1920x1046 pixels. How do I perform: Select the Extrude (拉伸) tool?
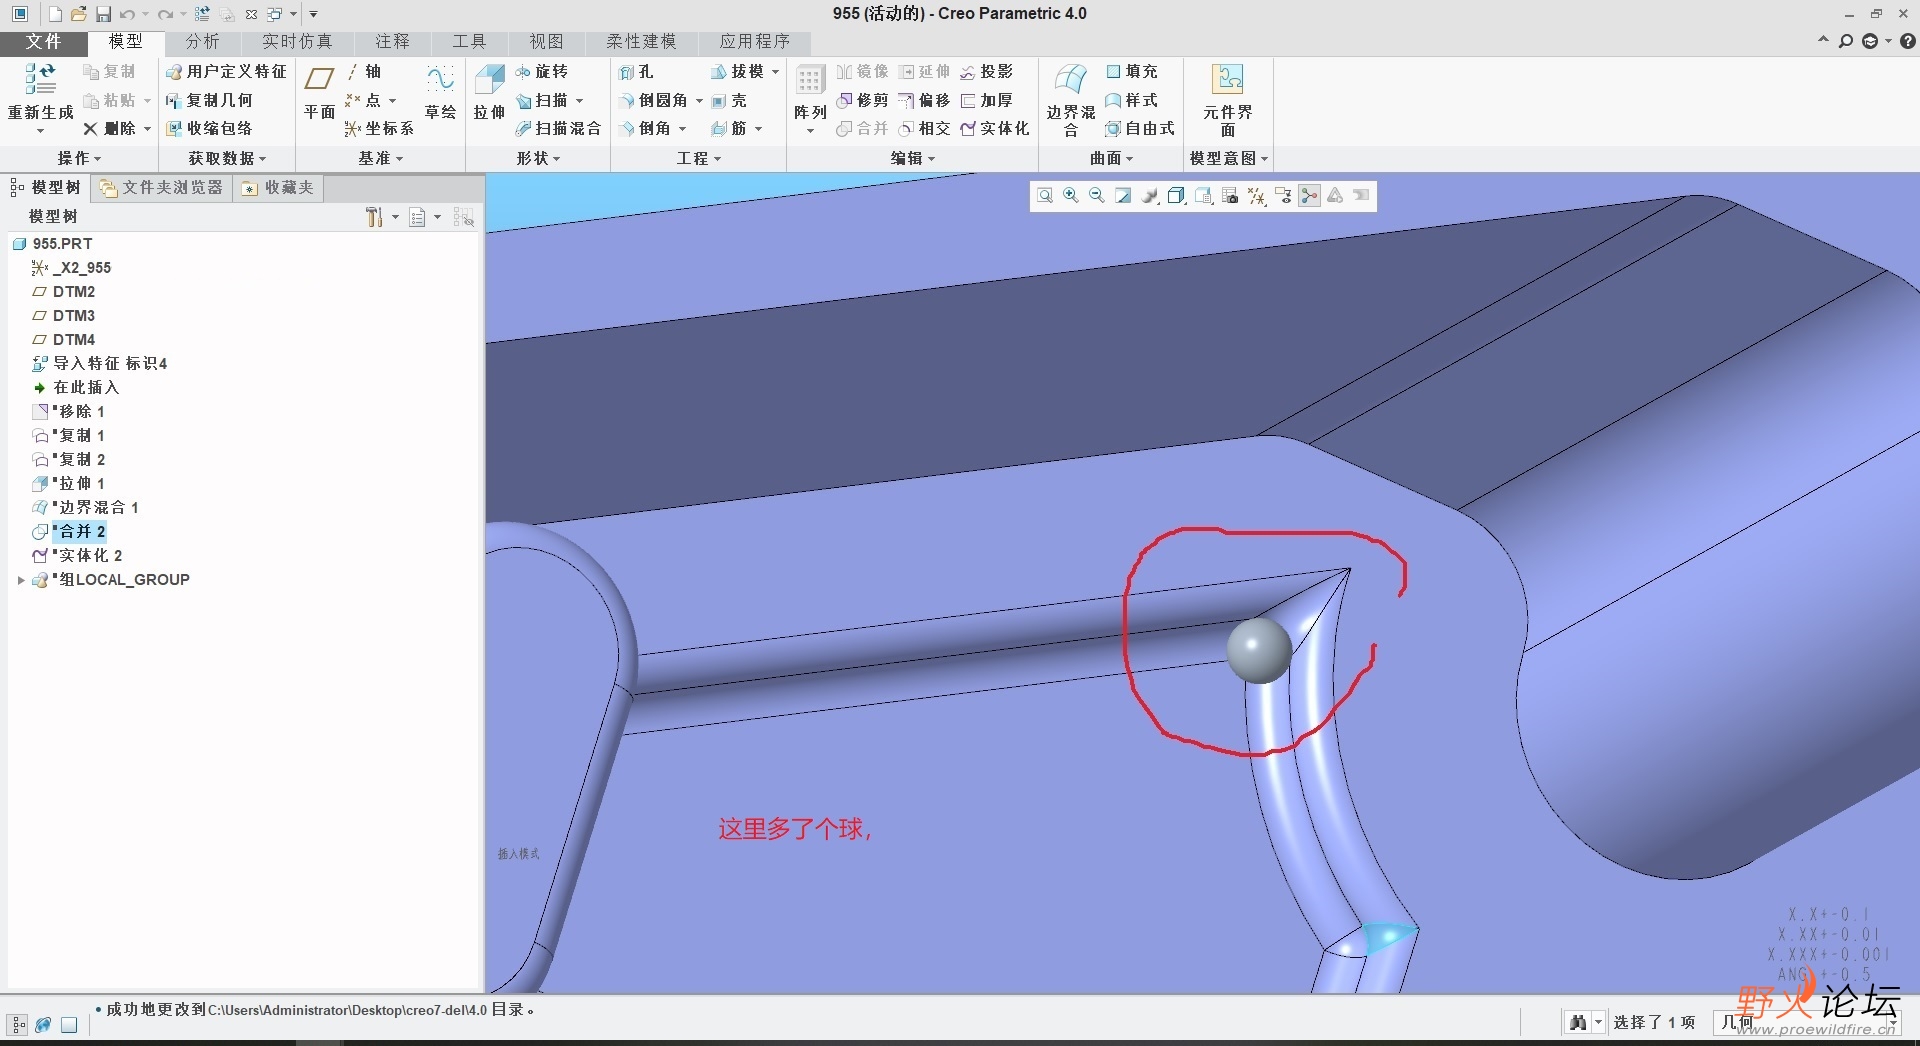point(489,92)
